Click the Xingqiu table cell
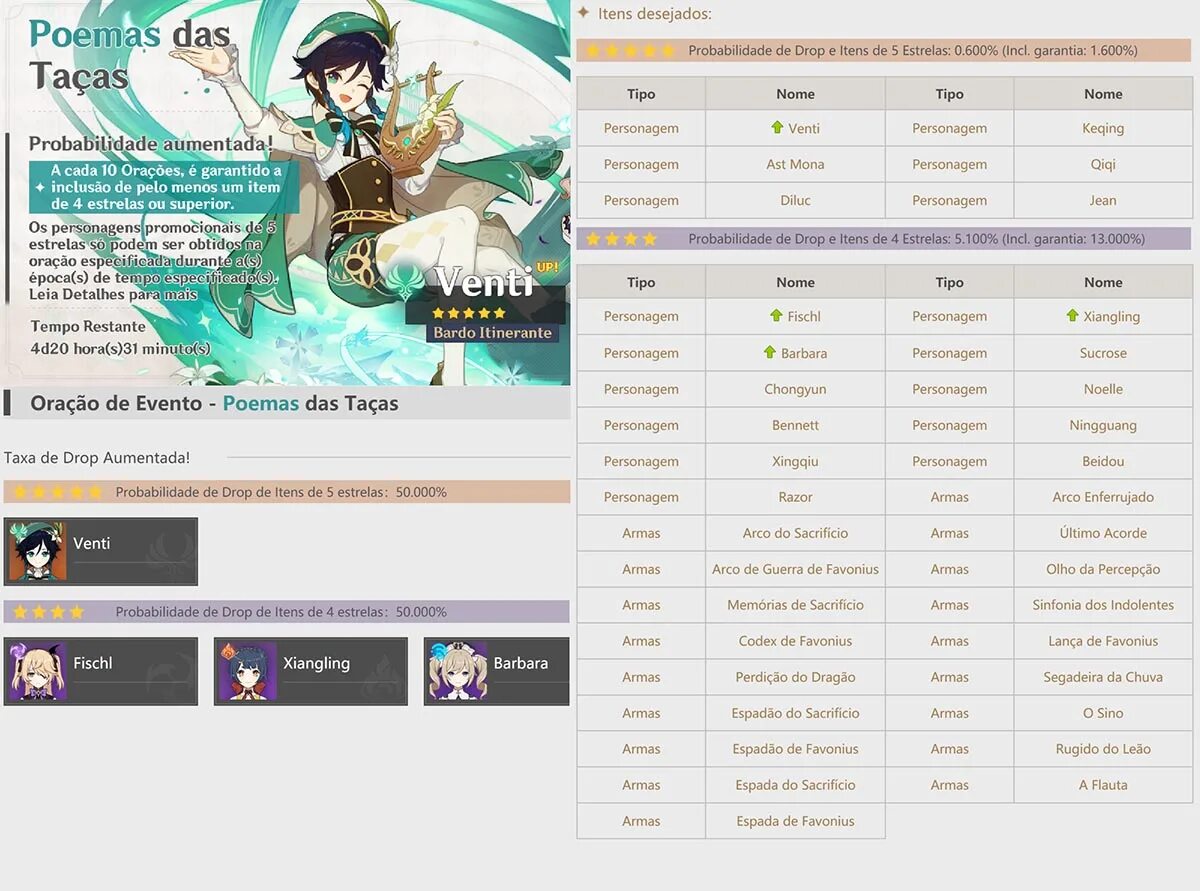Viewport: 1200px width, 891px height. (795, 461)
